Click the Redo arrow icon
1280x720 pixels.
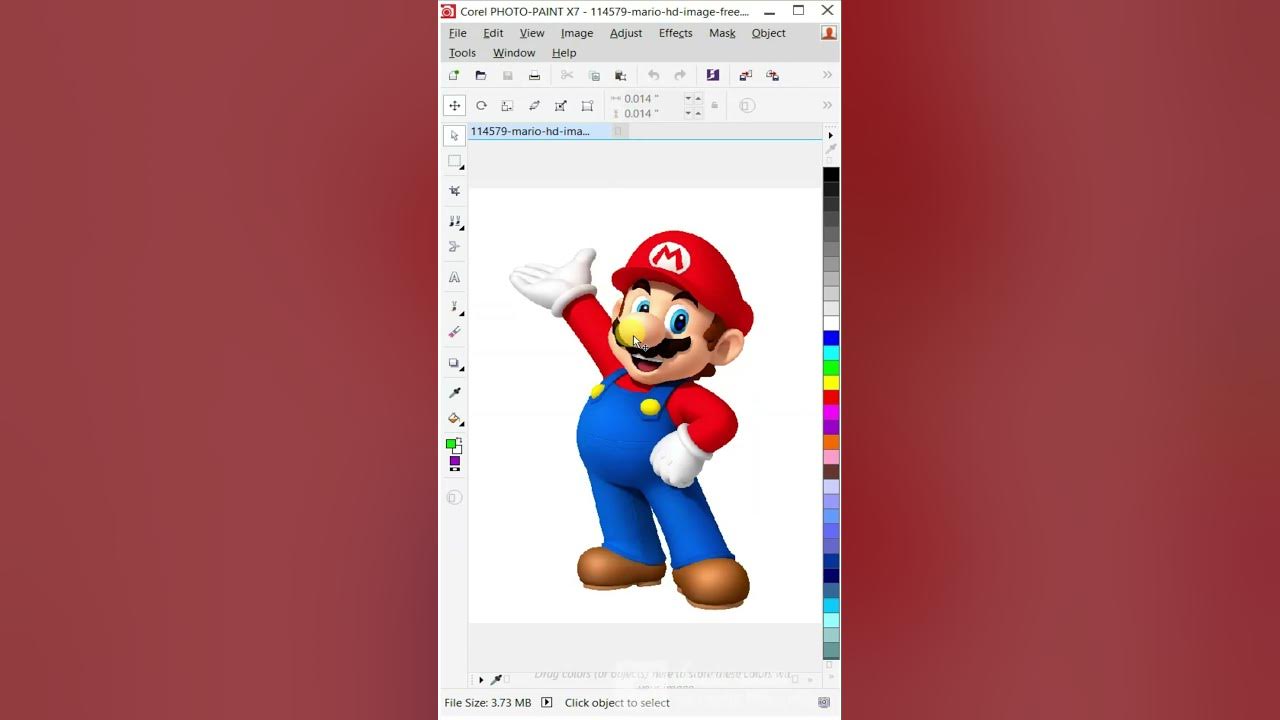[x=680, y=75]
